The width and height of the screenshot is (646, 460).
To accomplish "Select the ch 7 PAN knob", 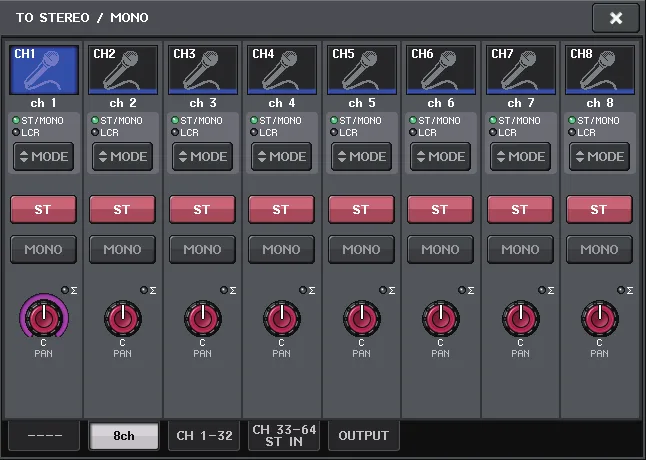I will (521, 318).
